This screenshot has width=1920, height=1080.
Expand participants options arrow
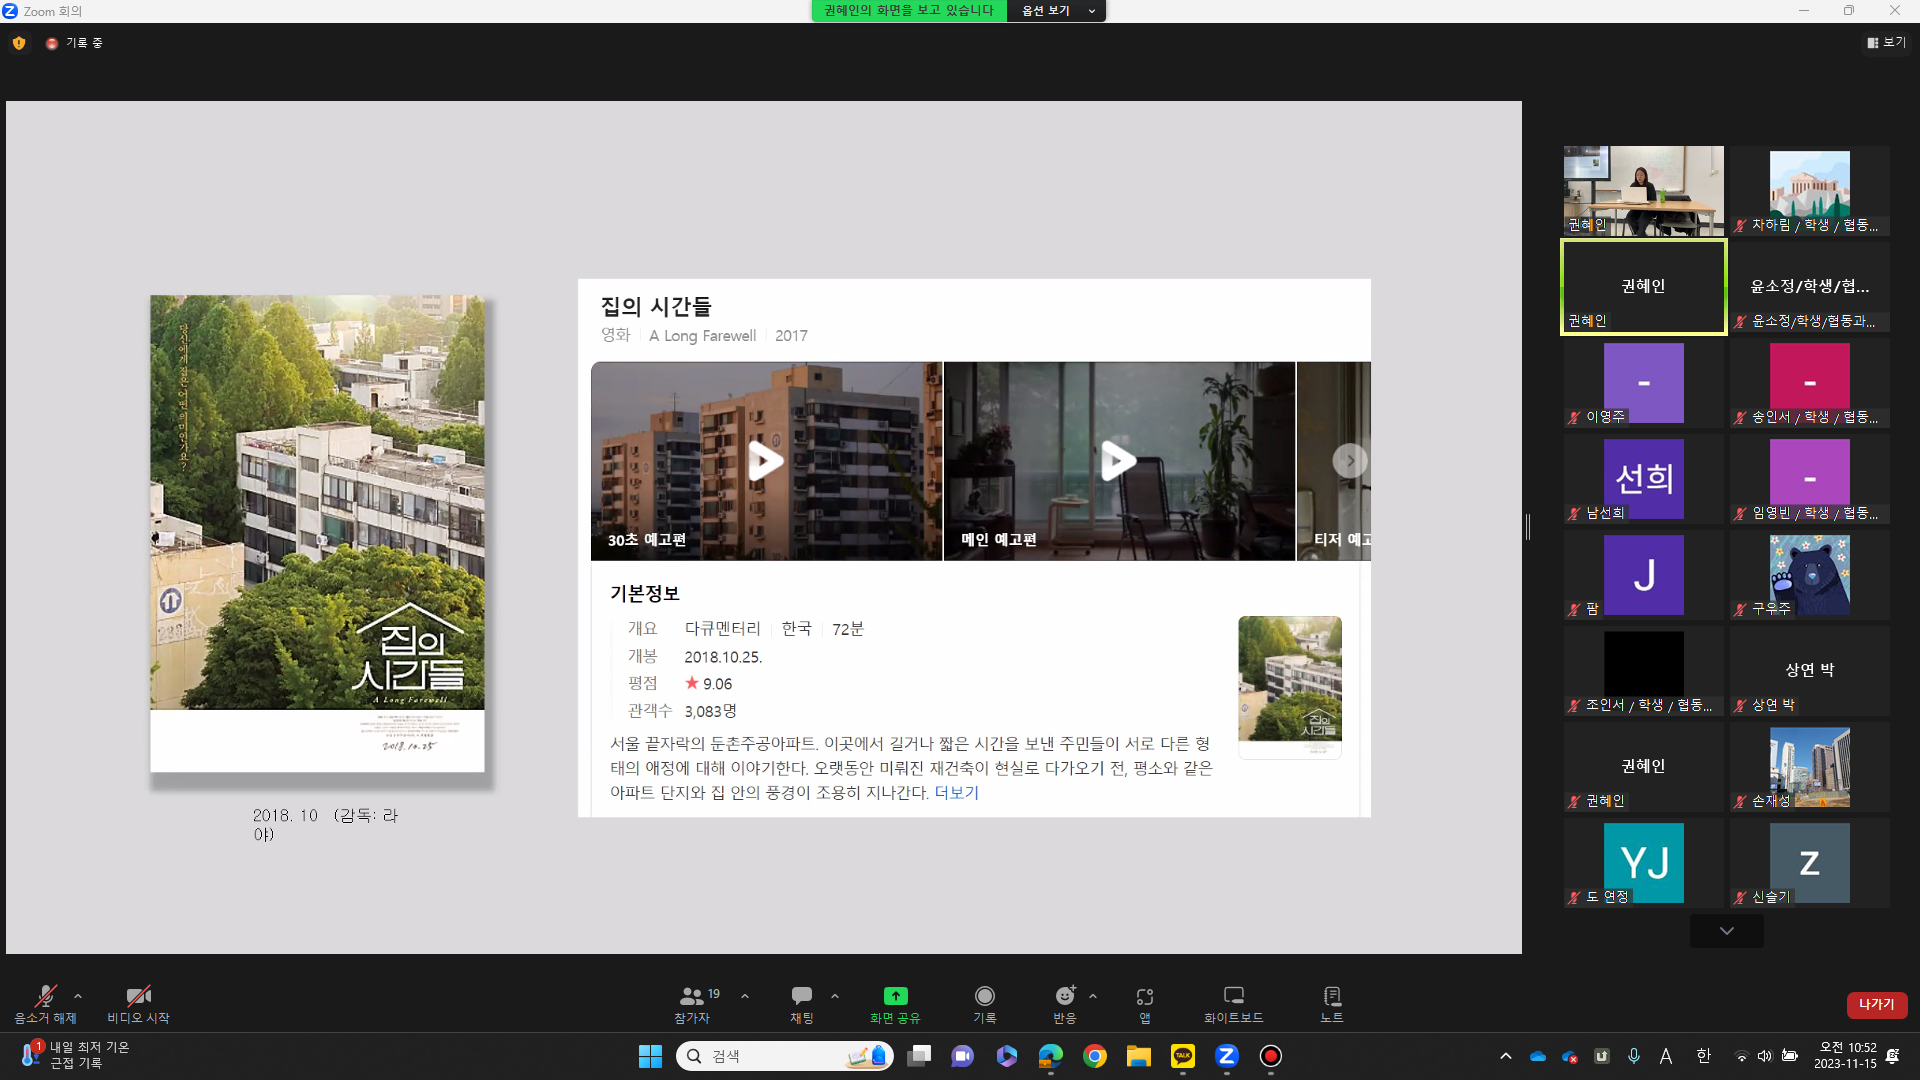pos(745,996)
